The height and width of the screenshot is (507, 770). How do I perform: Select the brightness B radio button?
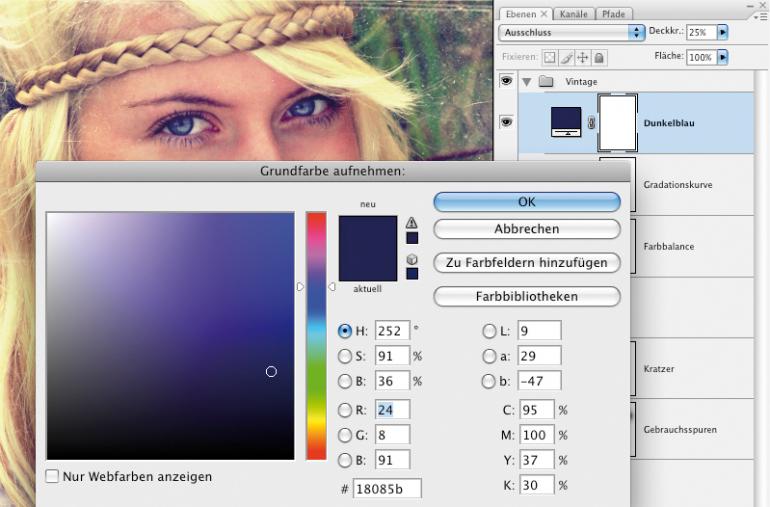tap(345, 381)
